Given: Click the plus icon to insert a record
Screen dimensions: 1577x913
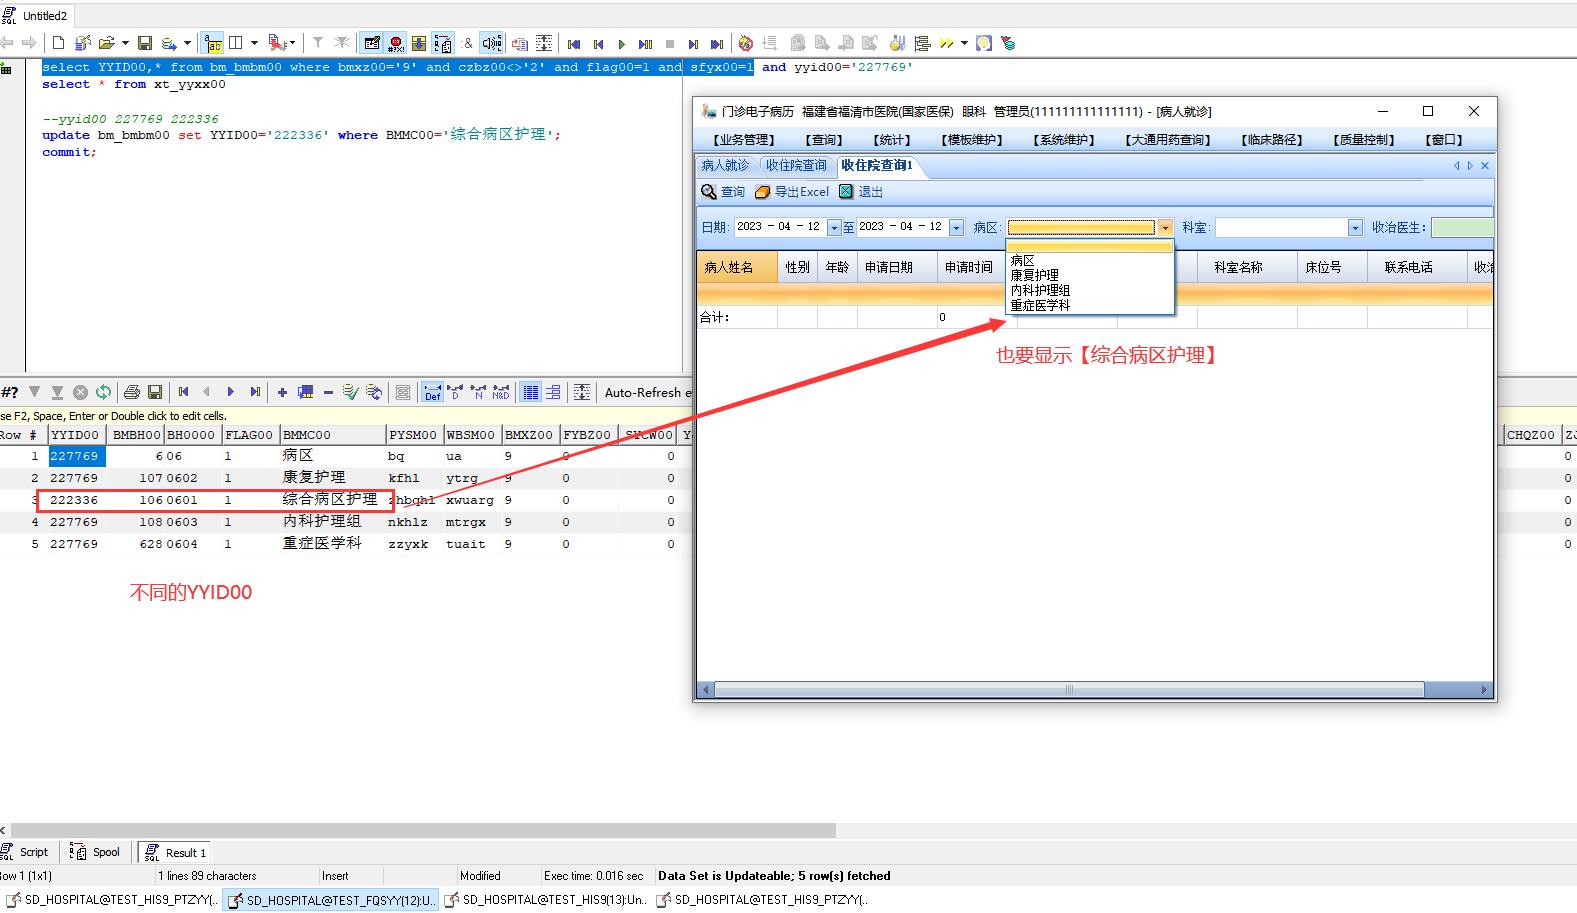Looking at the screenshot, I should [x=282, y=392].
